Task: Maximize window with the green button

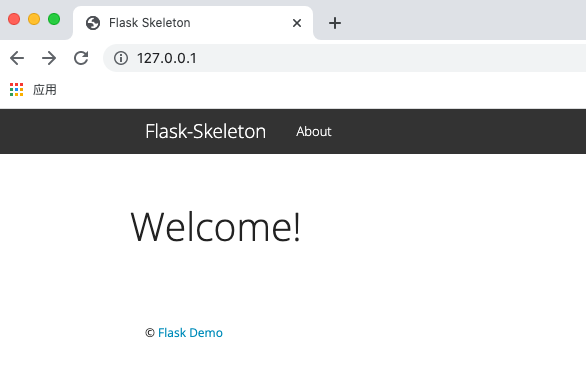Action: click(x=54, y=19)
